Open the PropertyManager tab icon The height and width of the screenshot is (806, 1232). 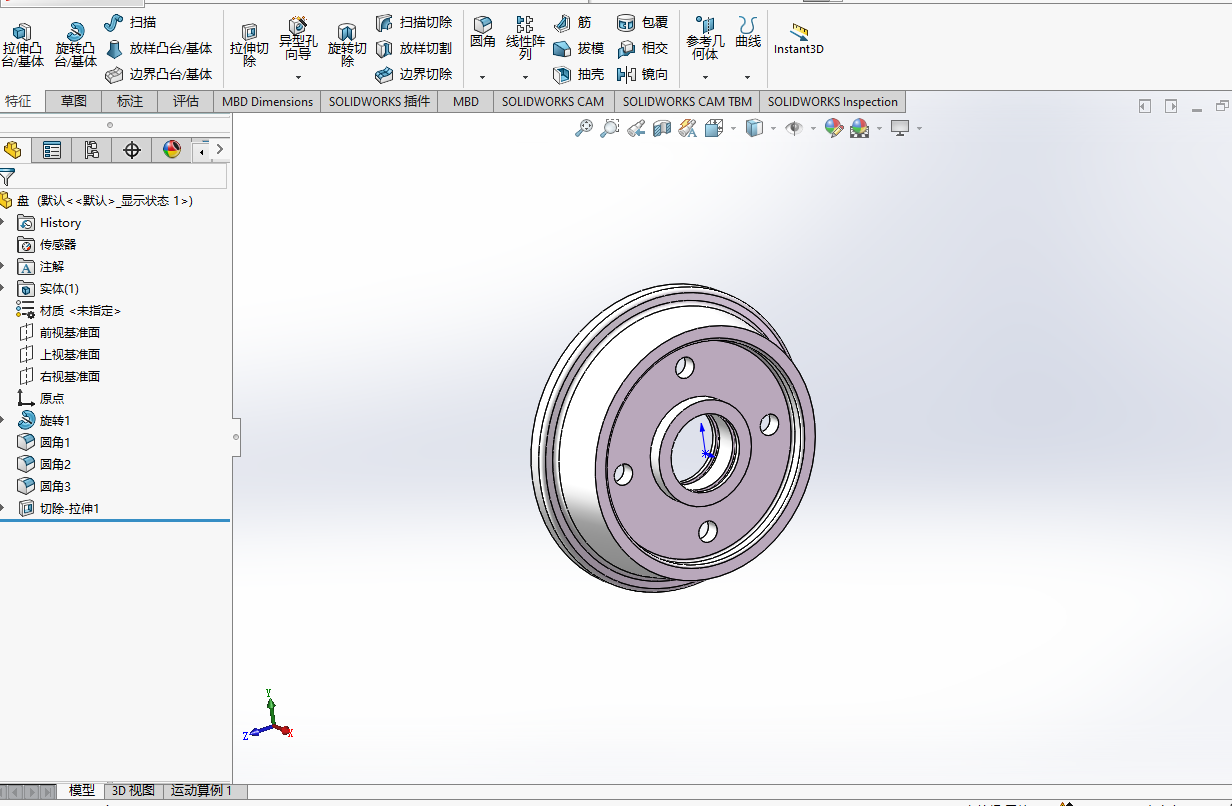click(x=52, y=150)
